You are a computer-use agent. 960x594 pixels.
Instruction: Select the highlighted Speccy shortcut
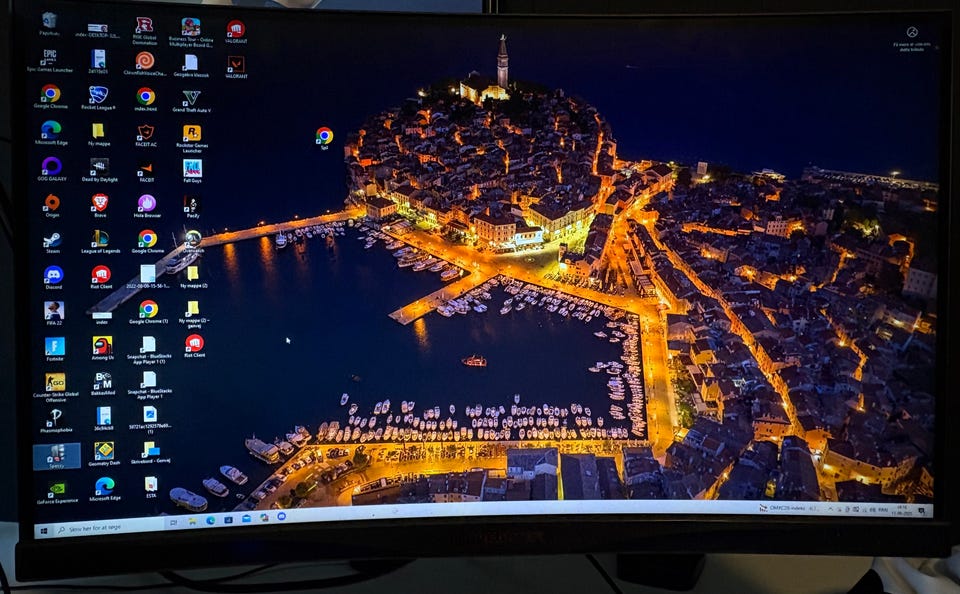pos(56,456)
